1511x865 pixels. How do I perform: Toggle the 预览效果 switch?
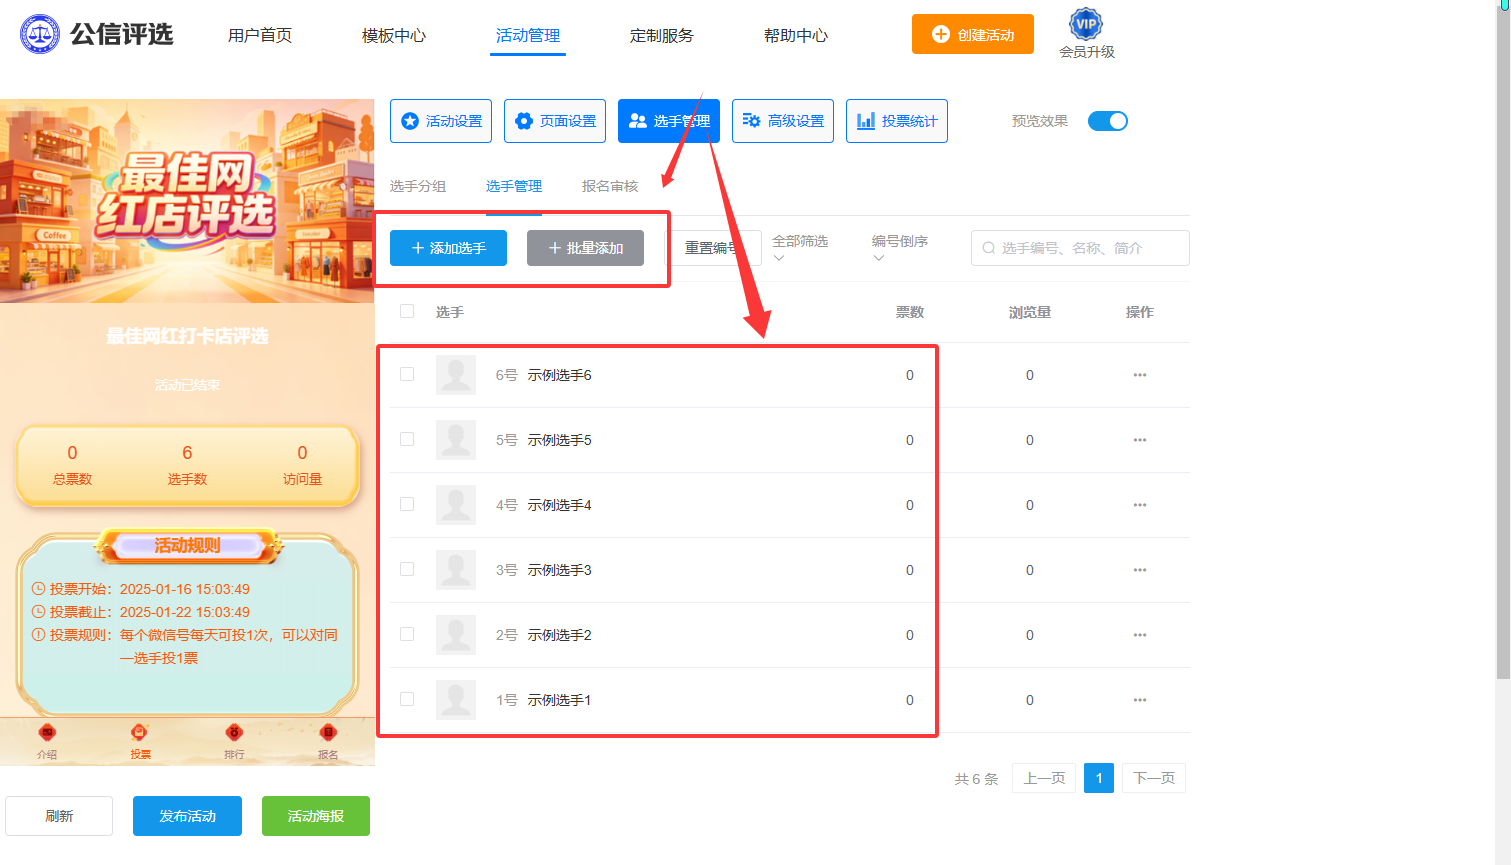tap(1108, 121)
